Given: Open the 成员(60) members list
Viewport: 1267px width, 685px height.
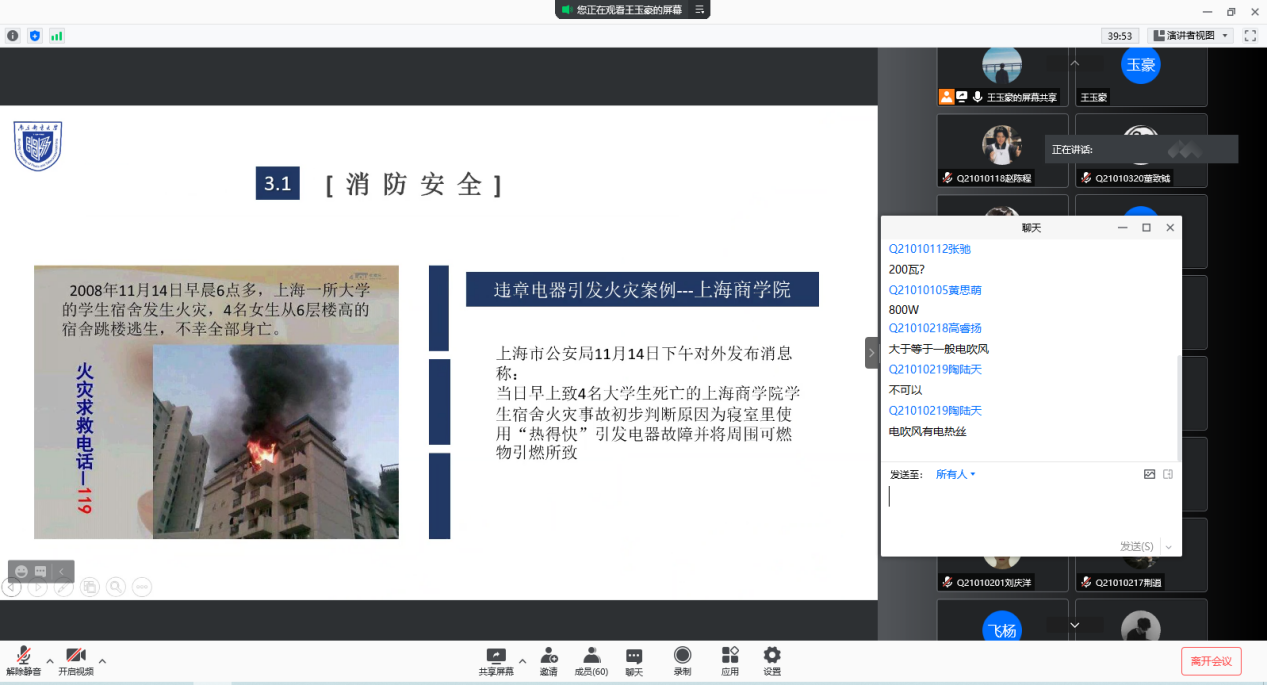Looking at the screenshot, I should coord(592,661).
